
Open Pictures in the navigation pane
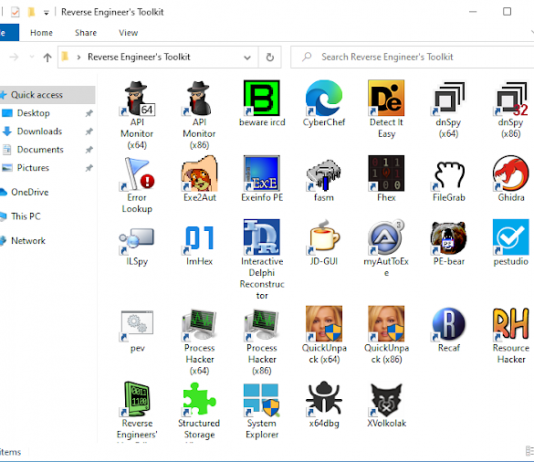(x=33, y=168)
